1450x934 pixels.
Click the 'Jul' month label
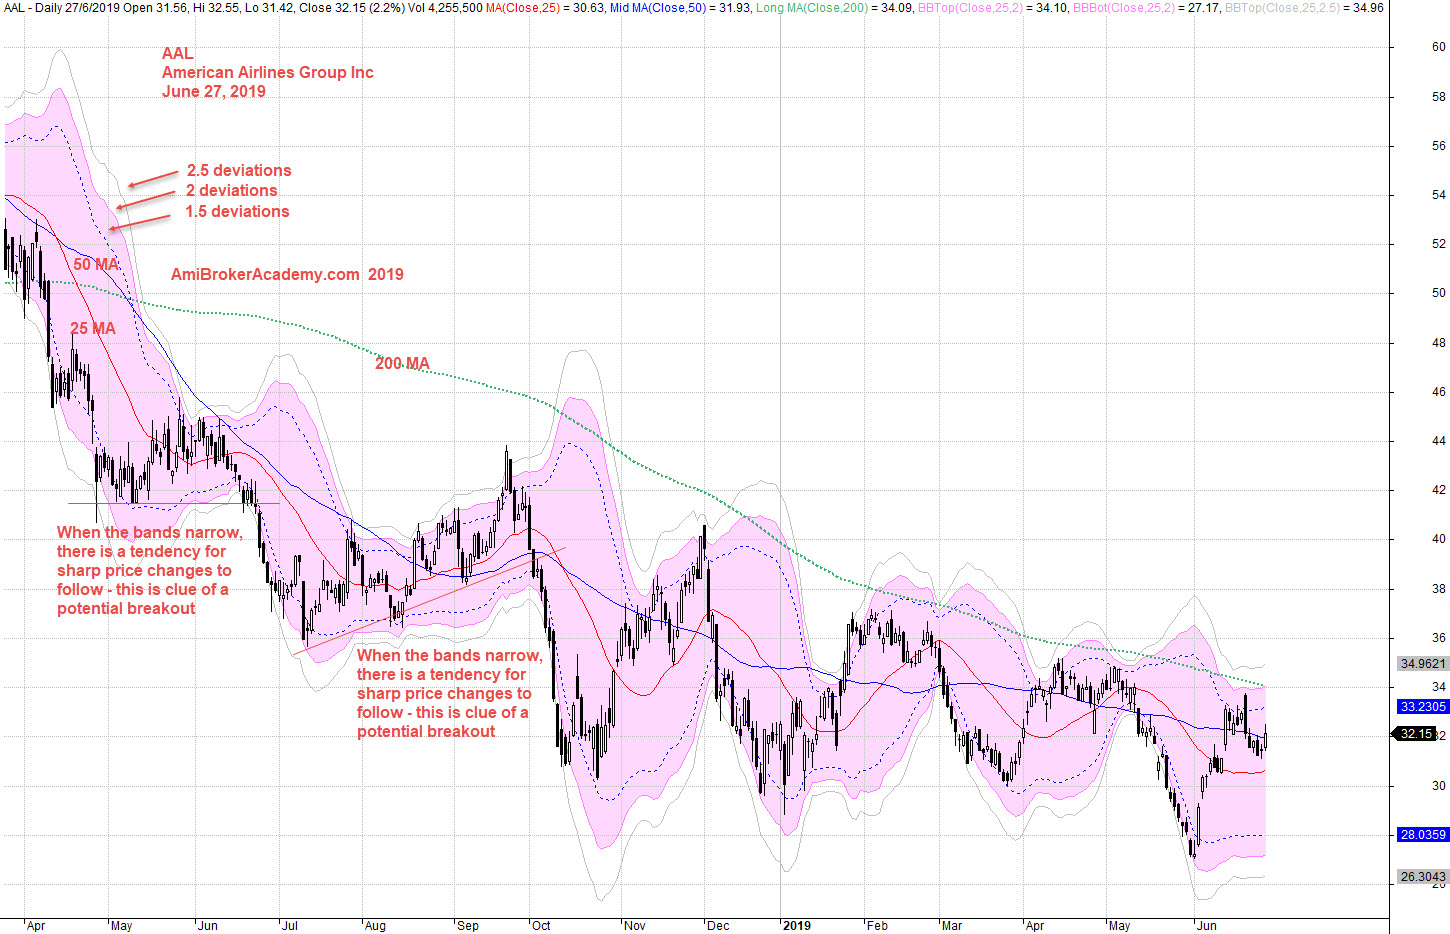click(289, 925)
